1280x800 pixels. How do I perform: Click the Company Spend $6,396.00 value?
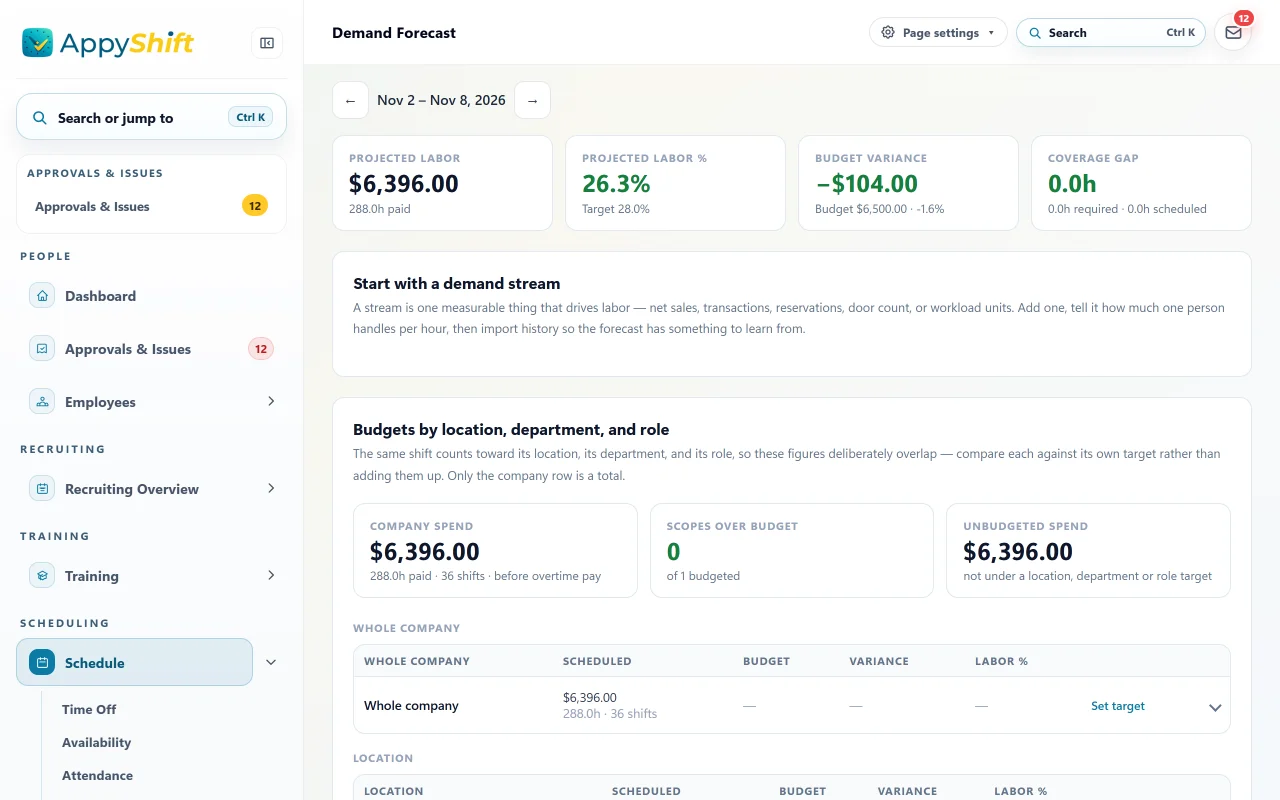[425, 552]
